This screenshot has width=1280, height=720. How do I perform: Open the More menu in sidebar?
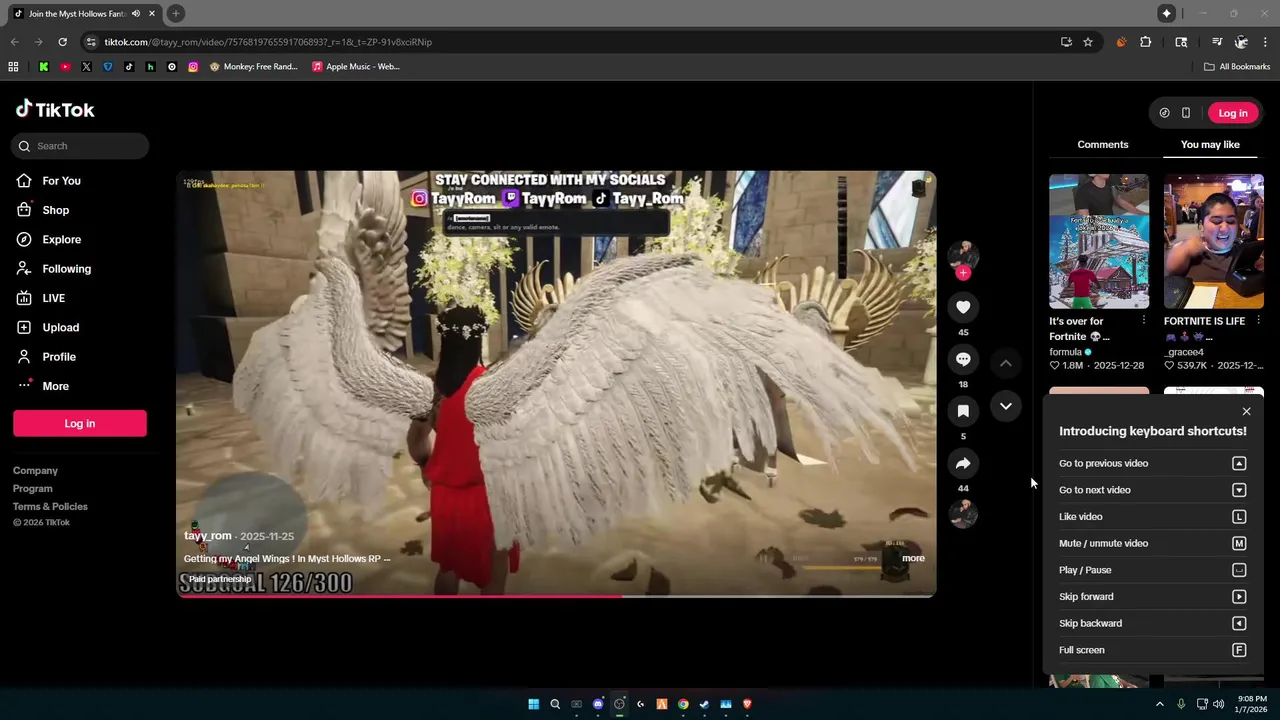coord(43,386)
